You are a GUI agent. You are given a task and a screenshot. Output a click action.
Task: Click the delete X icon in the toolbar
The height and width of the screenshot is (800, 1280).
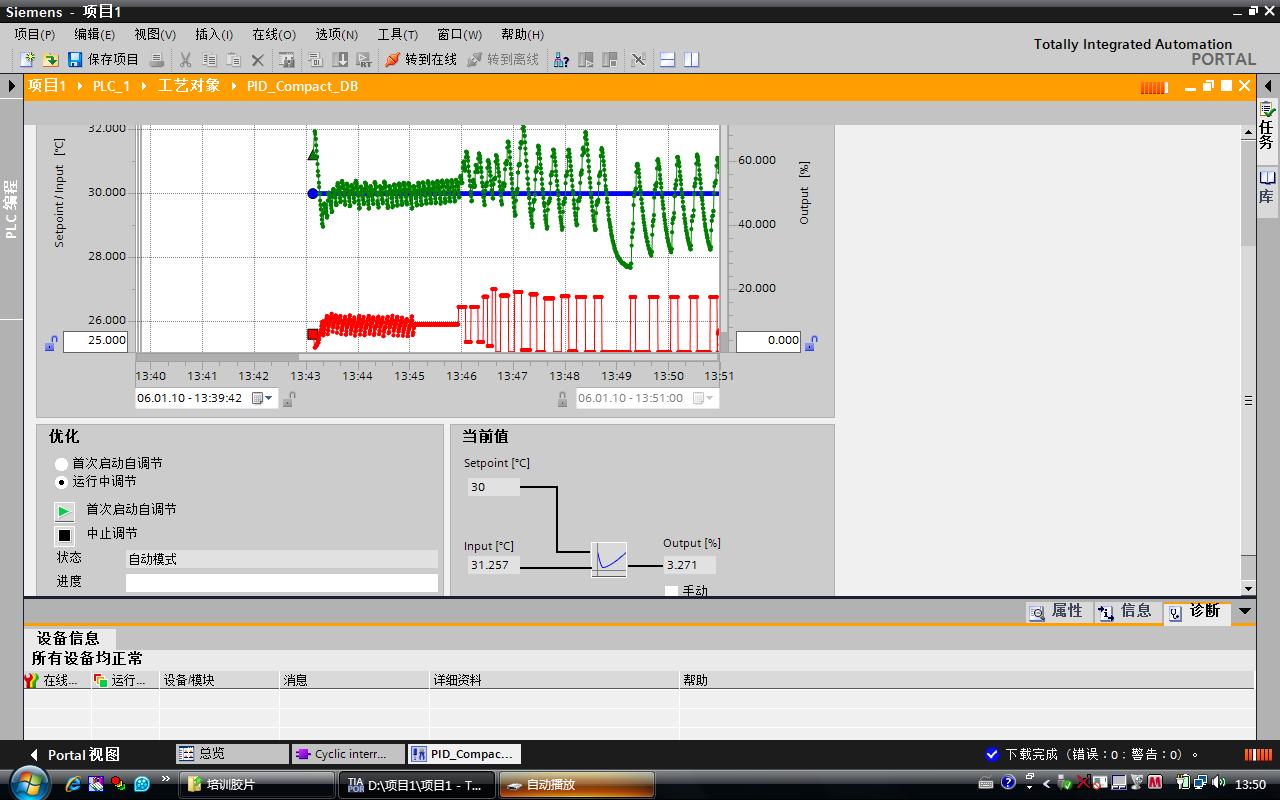pyautogui.click(x=258, y=60)
